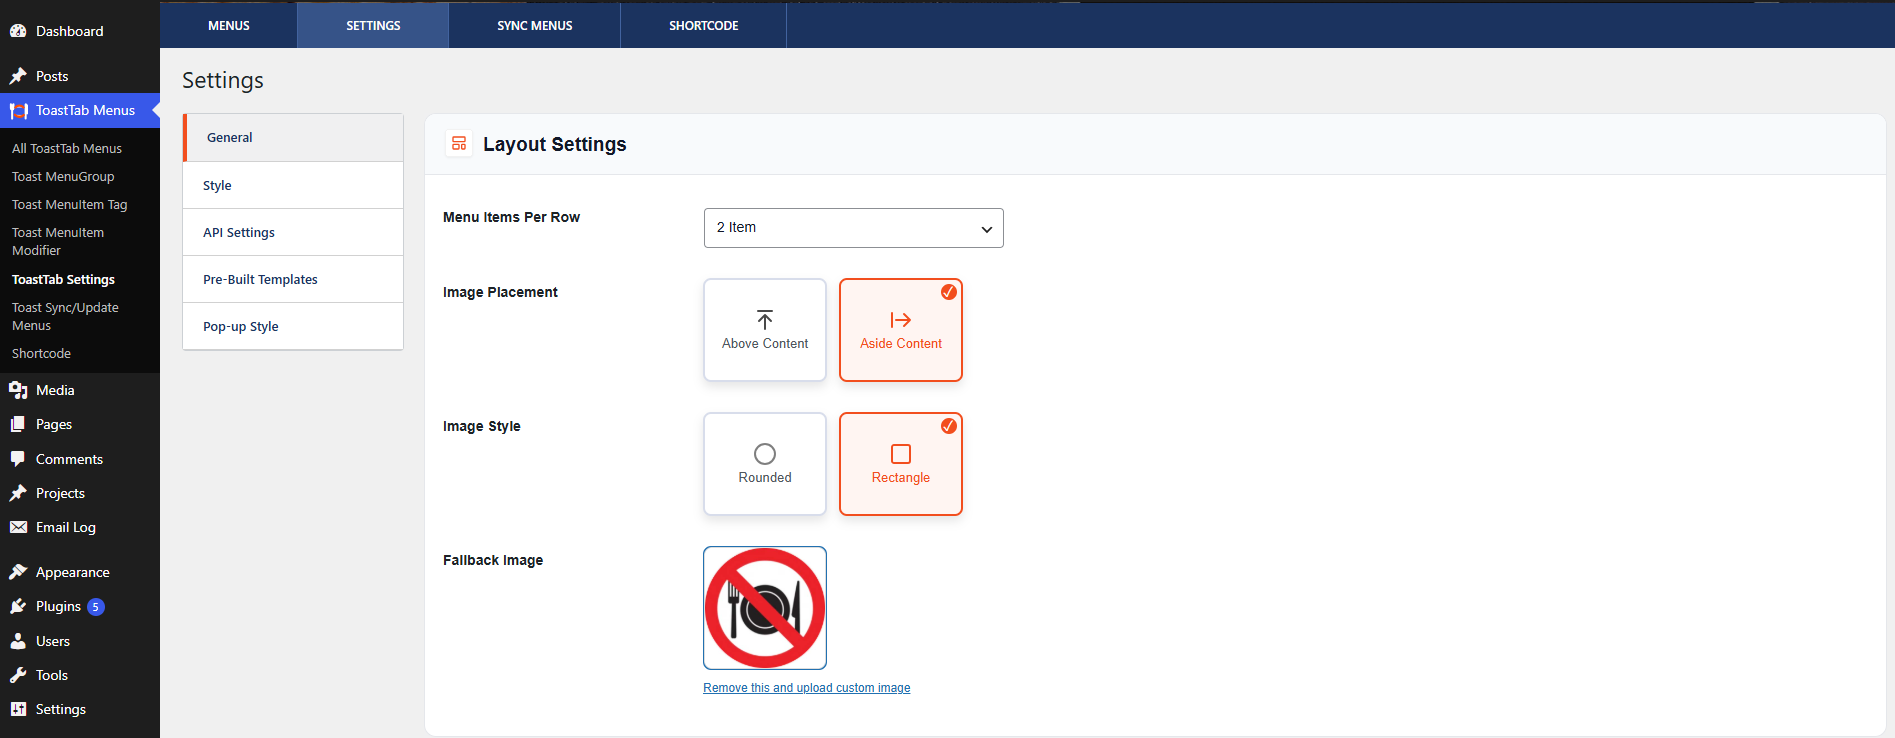Choose Rounded image style
1895x738 pixels.
(x=765, y=464)
